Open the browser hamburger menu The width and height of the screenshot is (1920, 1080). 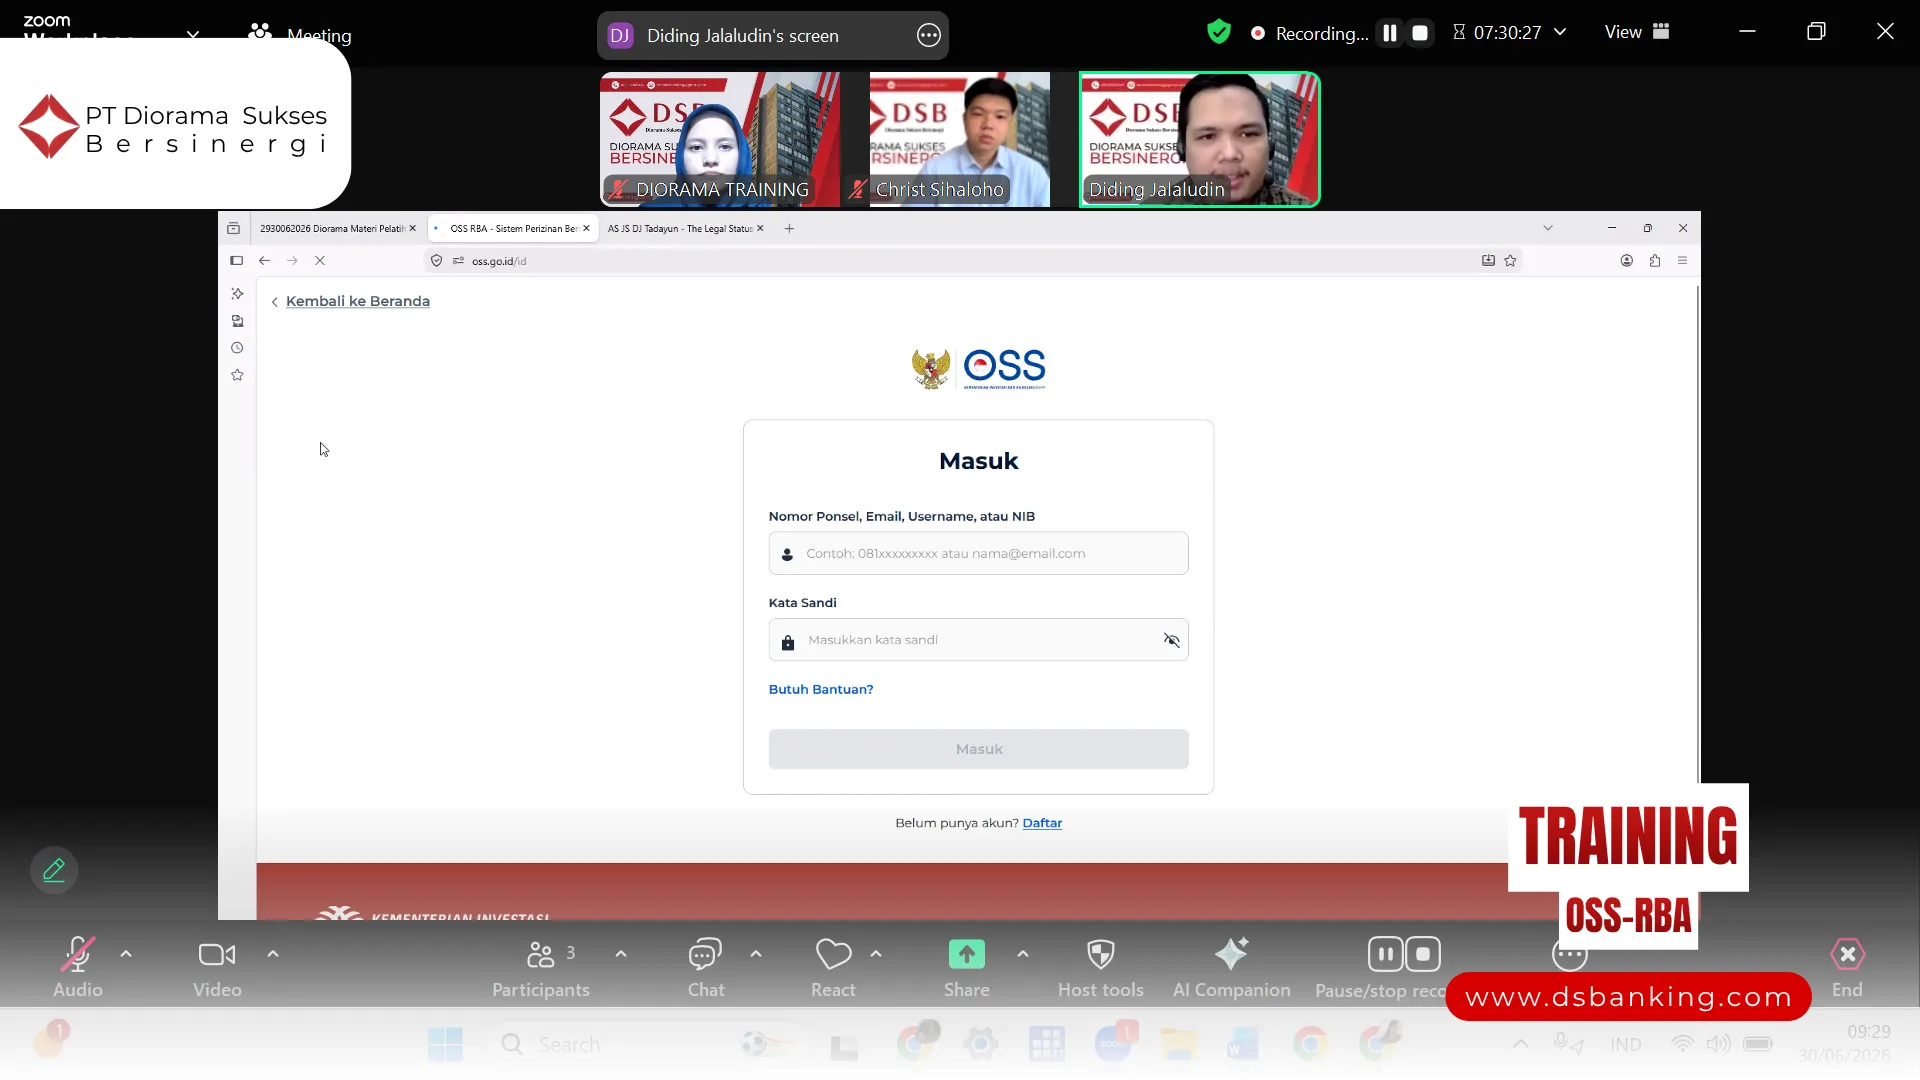pos(1683,260)
